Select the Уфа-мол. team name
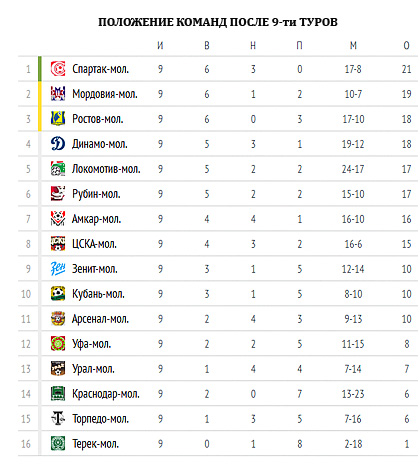Screen dimensions: 420x471 pyautogui.click(x=91, y=344)
